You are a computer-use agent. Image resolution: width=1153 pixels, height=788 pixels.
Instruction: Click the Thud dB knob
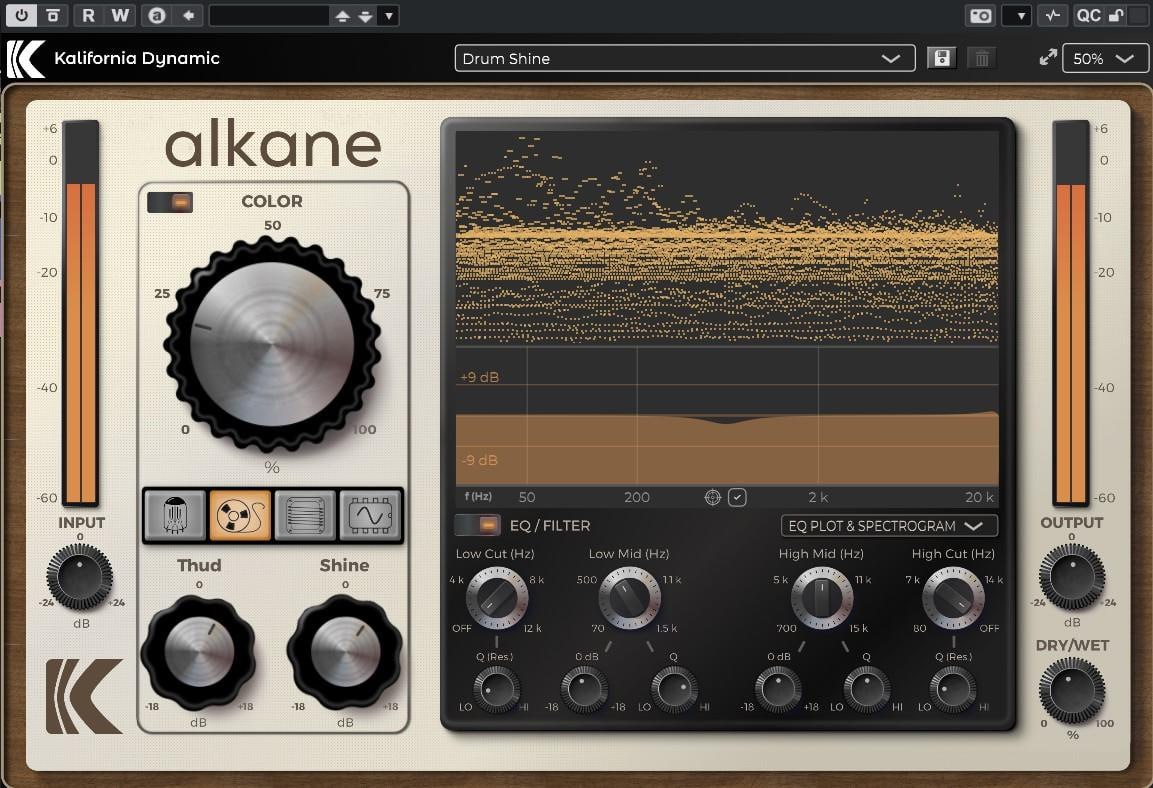coord(199,652)
